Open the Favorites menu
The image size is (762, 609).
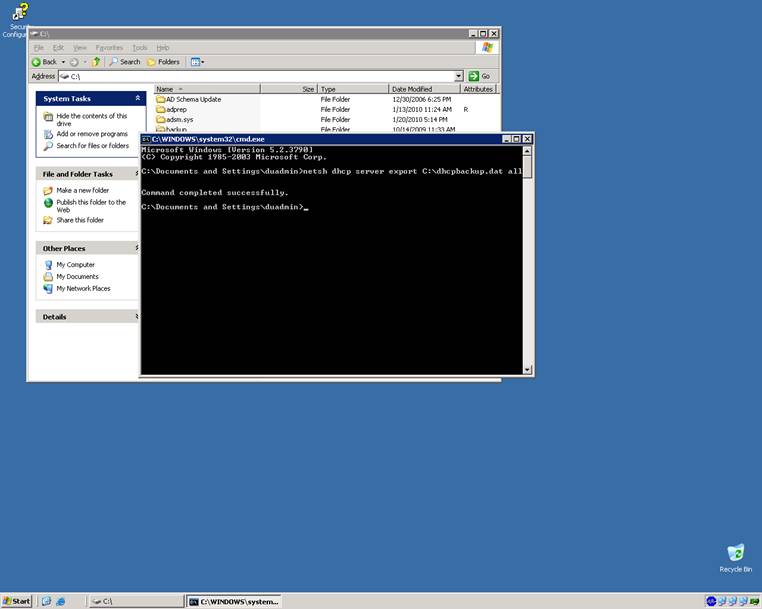109,47
